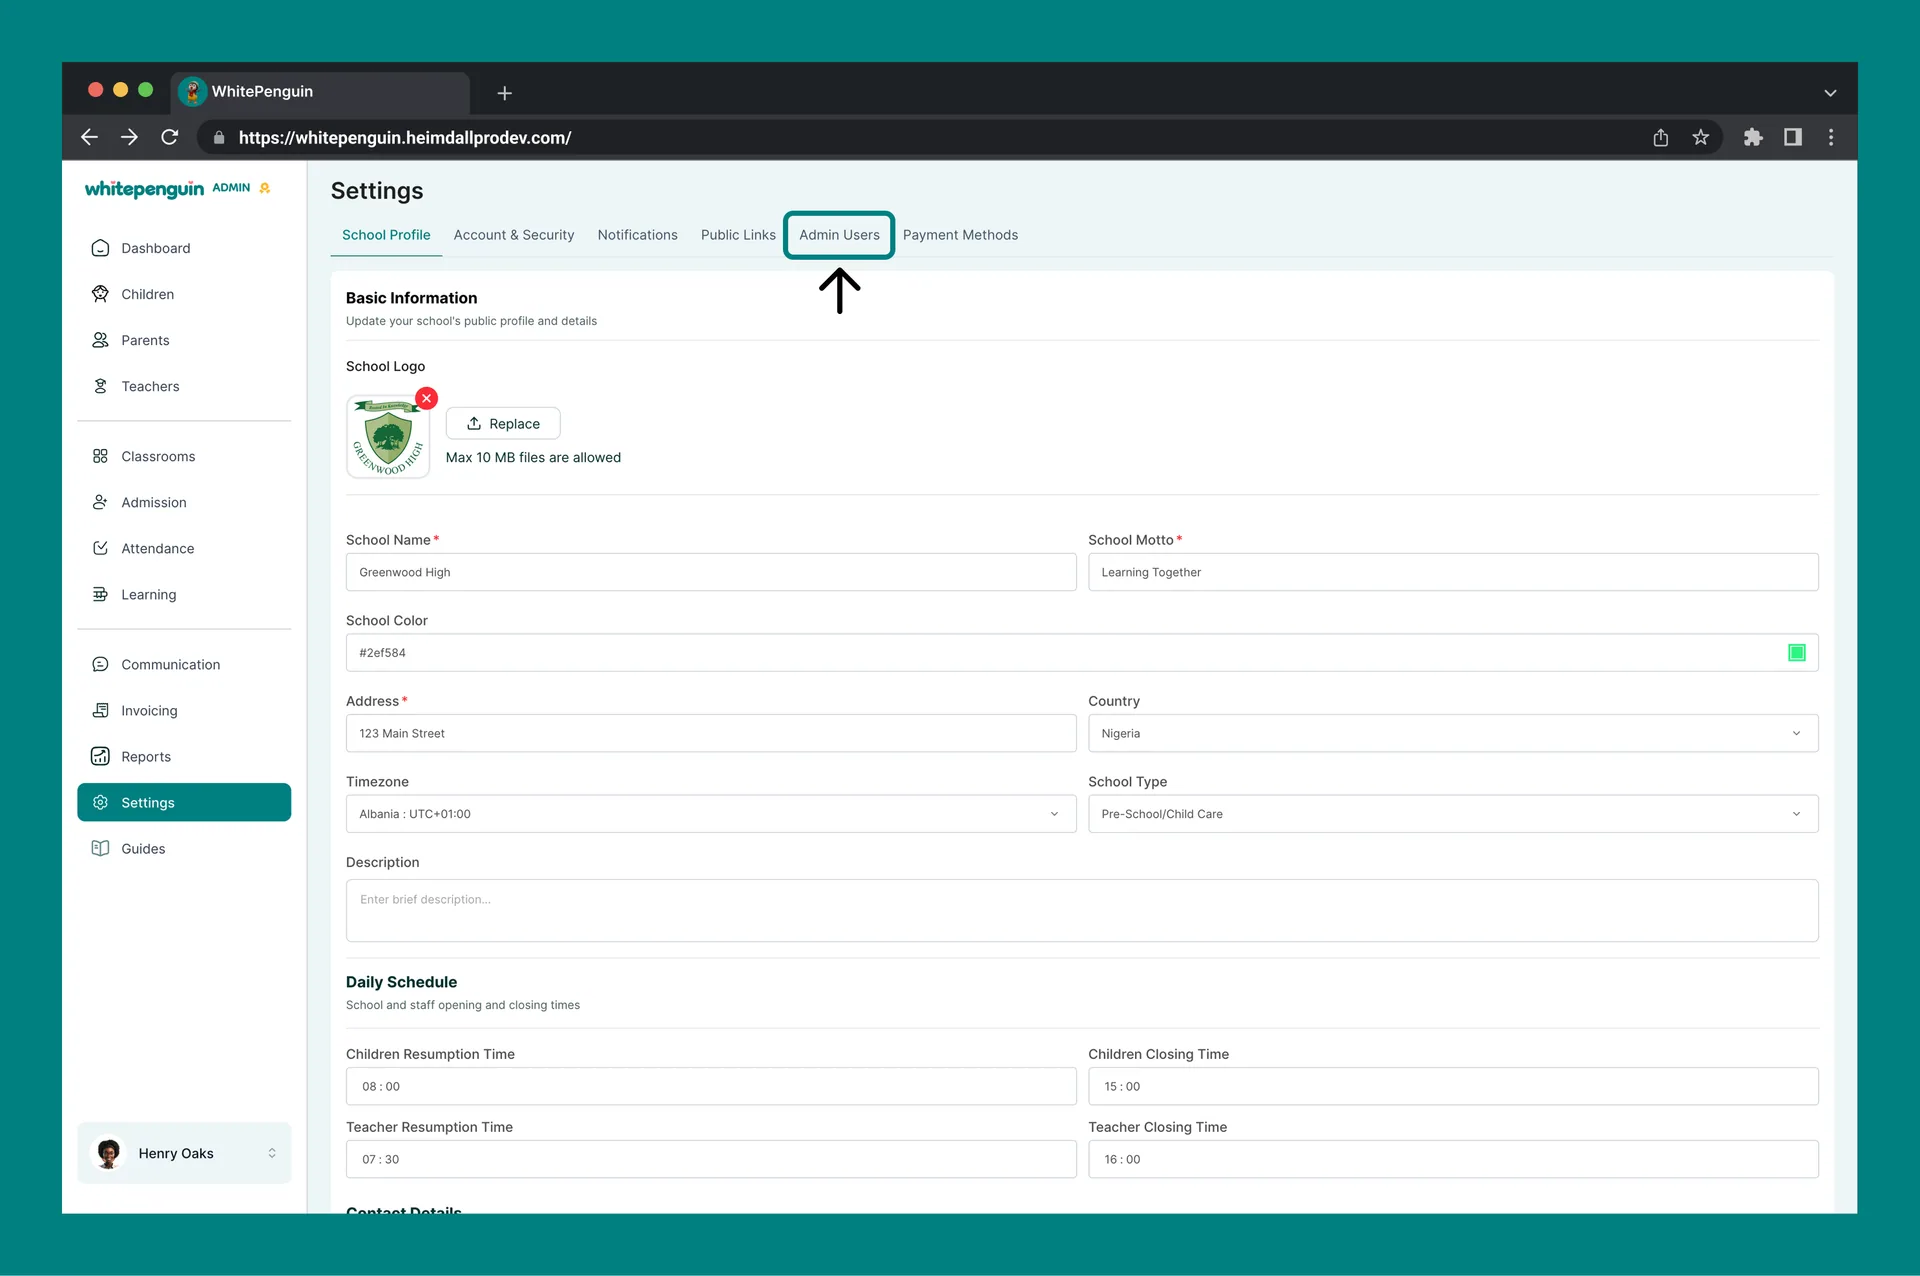Screen dimensions: 1920x1276
Task: Edit the Address field
Action: pyautogui.click(x=711, y=733)
